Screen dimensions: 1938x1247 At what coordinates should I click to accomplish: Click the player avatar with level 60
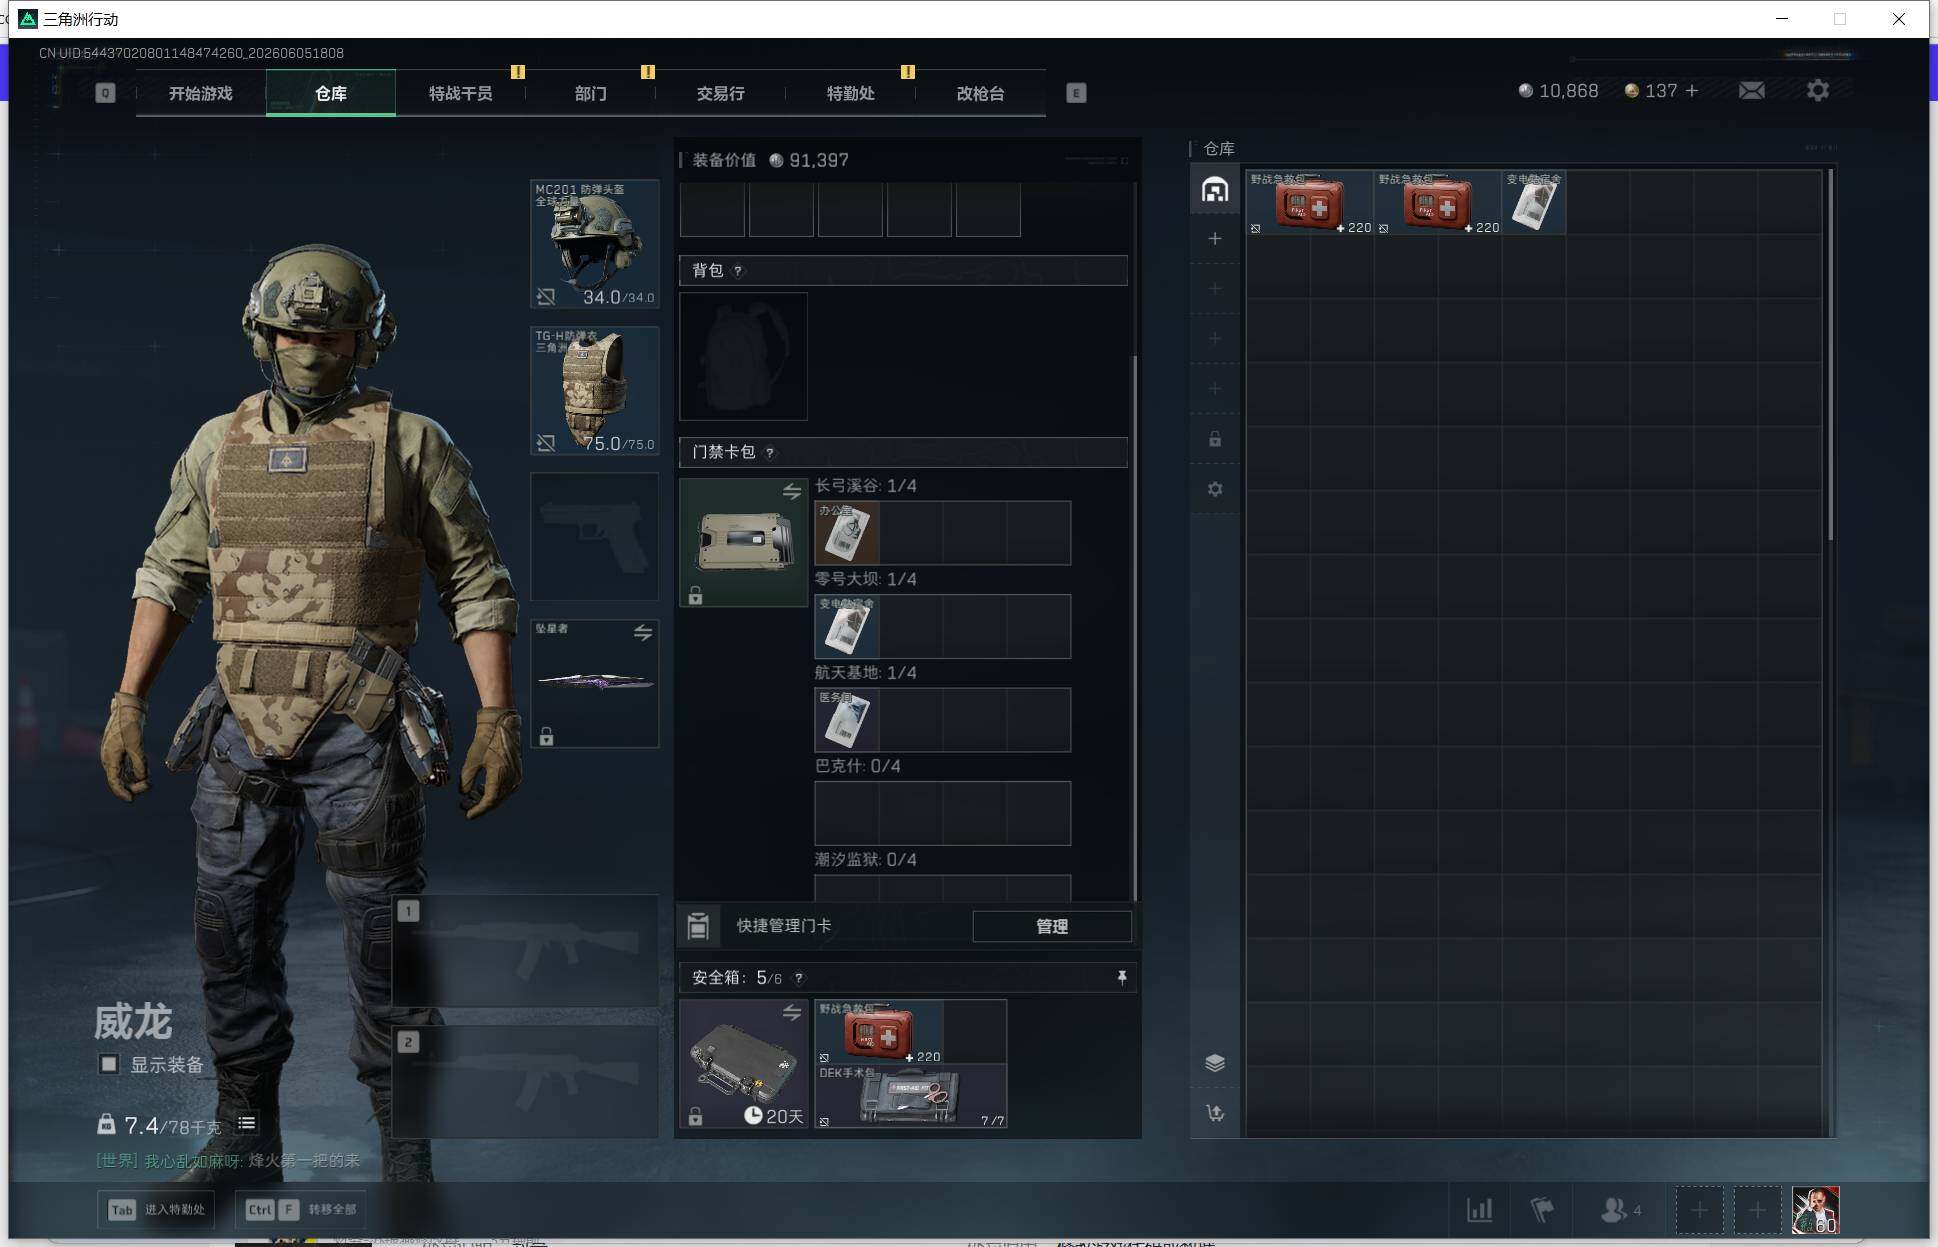click(x=1815, y=1211)
